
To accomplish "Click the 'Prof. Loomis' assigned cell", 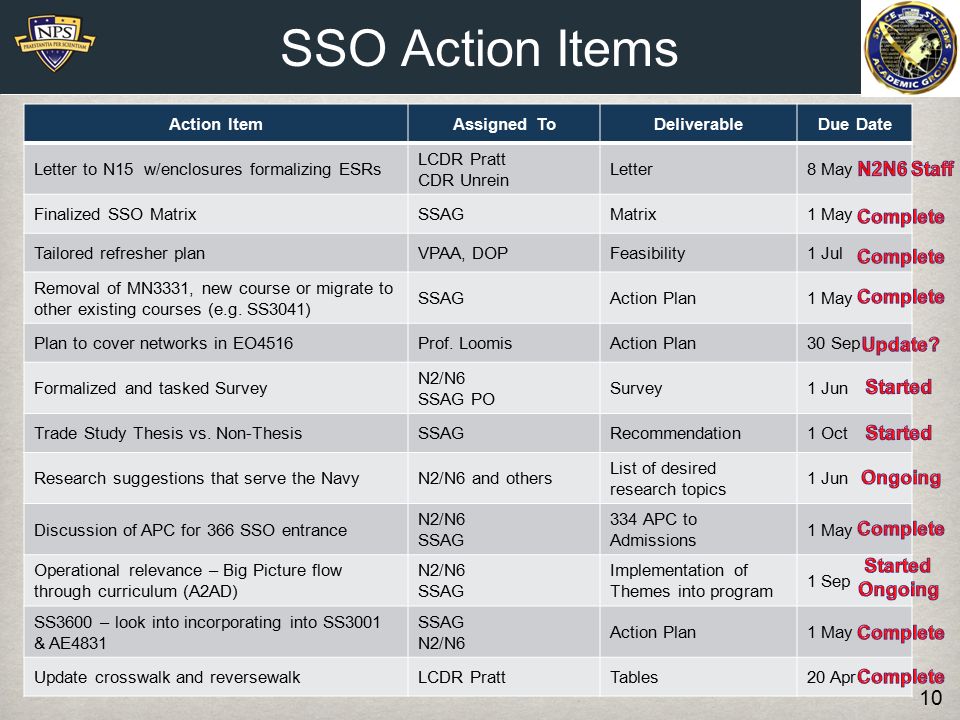I will [504, 343].
